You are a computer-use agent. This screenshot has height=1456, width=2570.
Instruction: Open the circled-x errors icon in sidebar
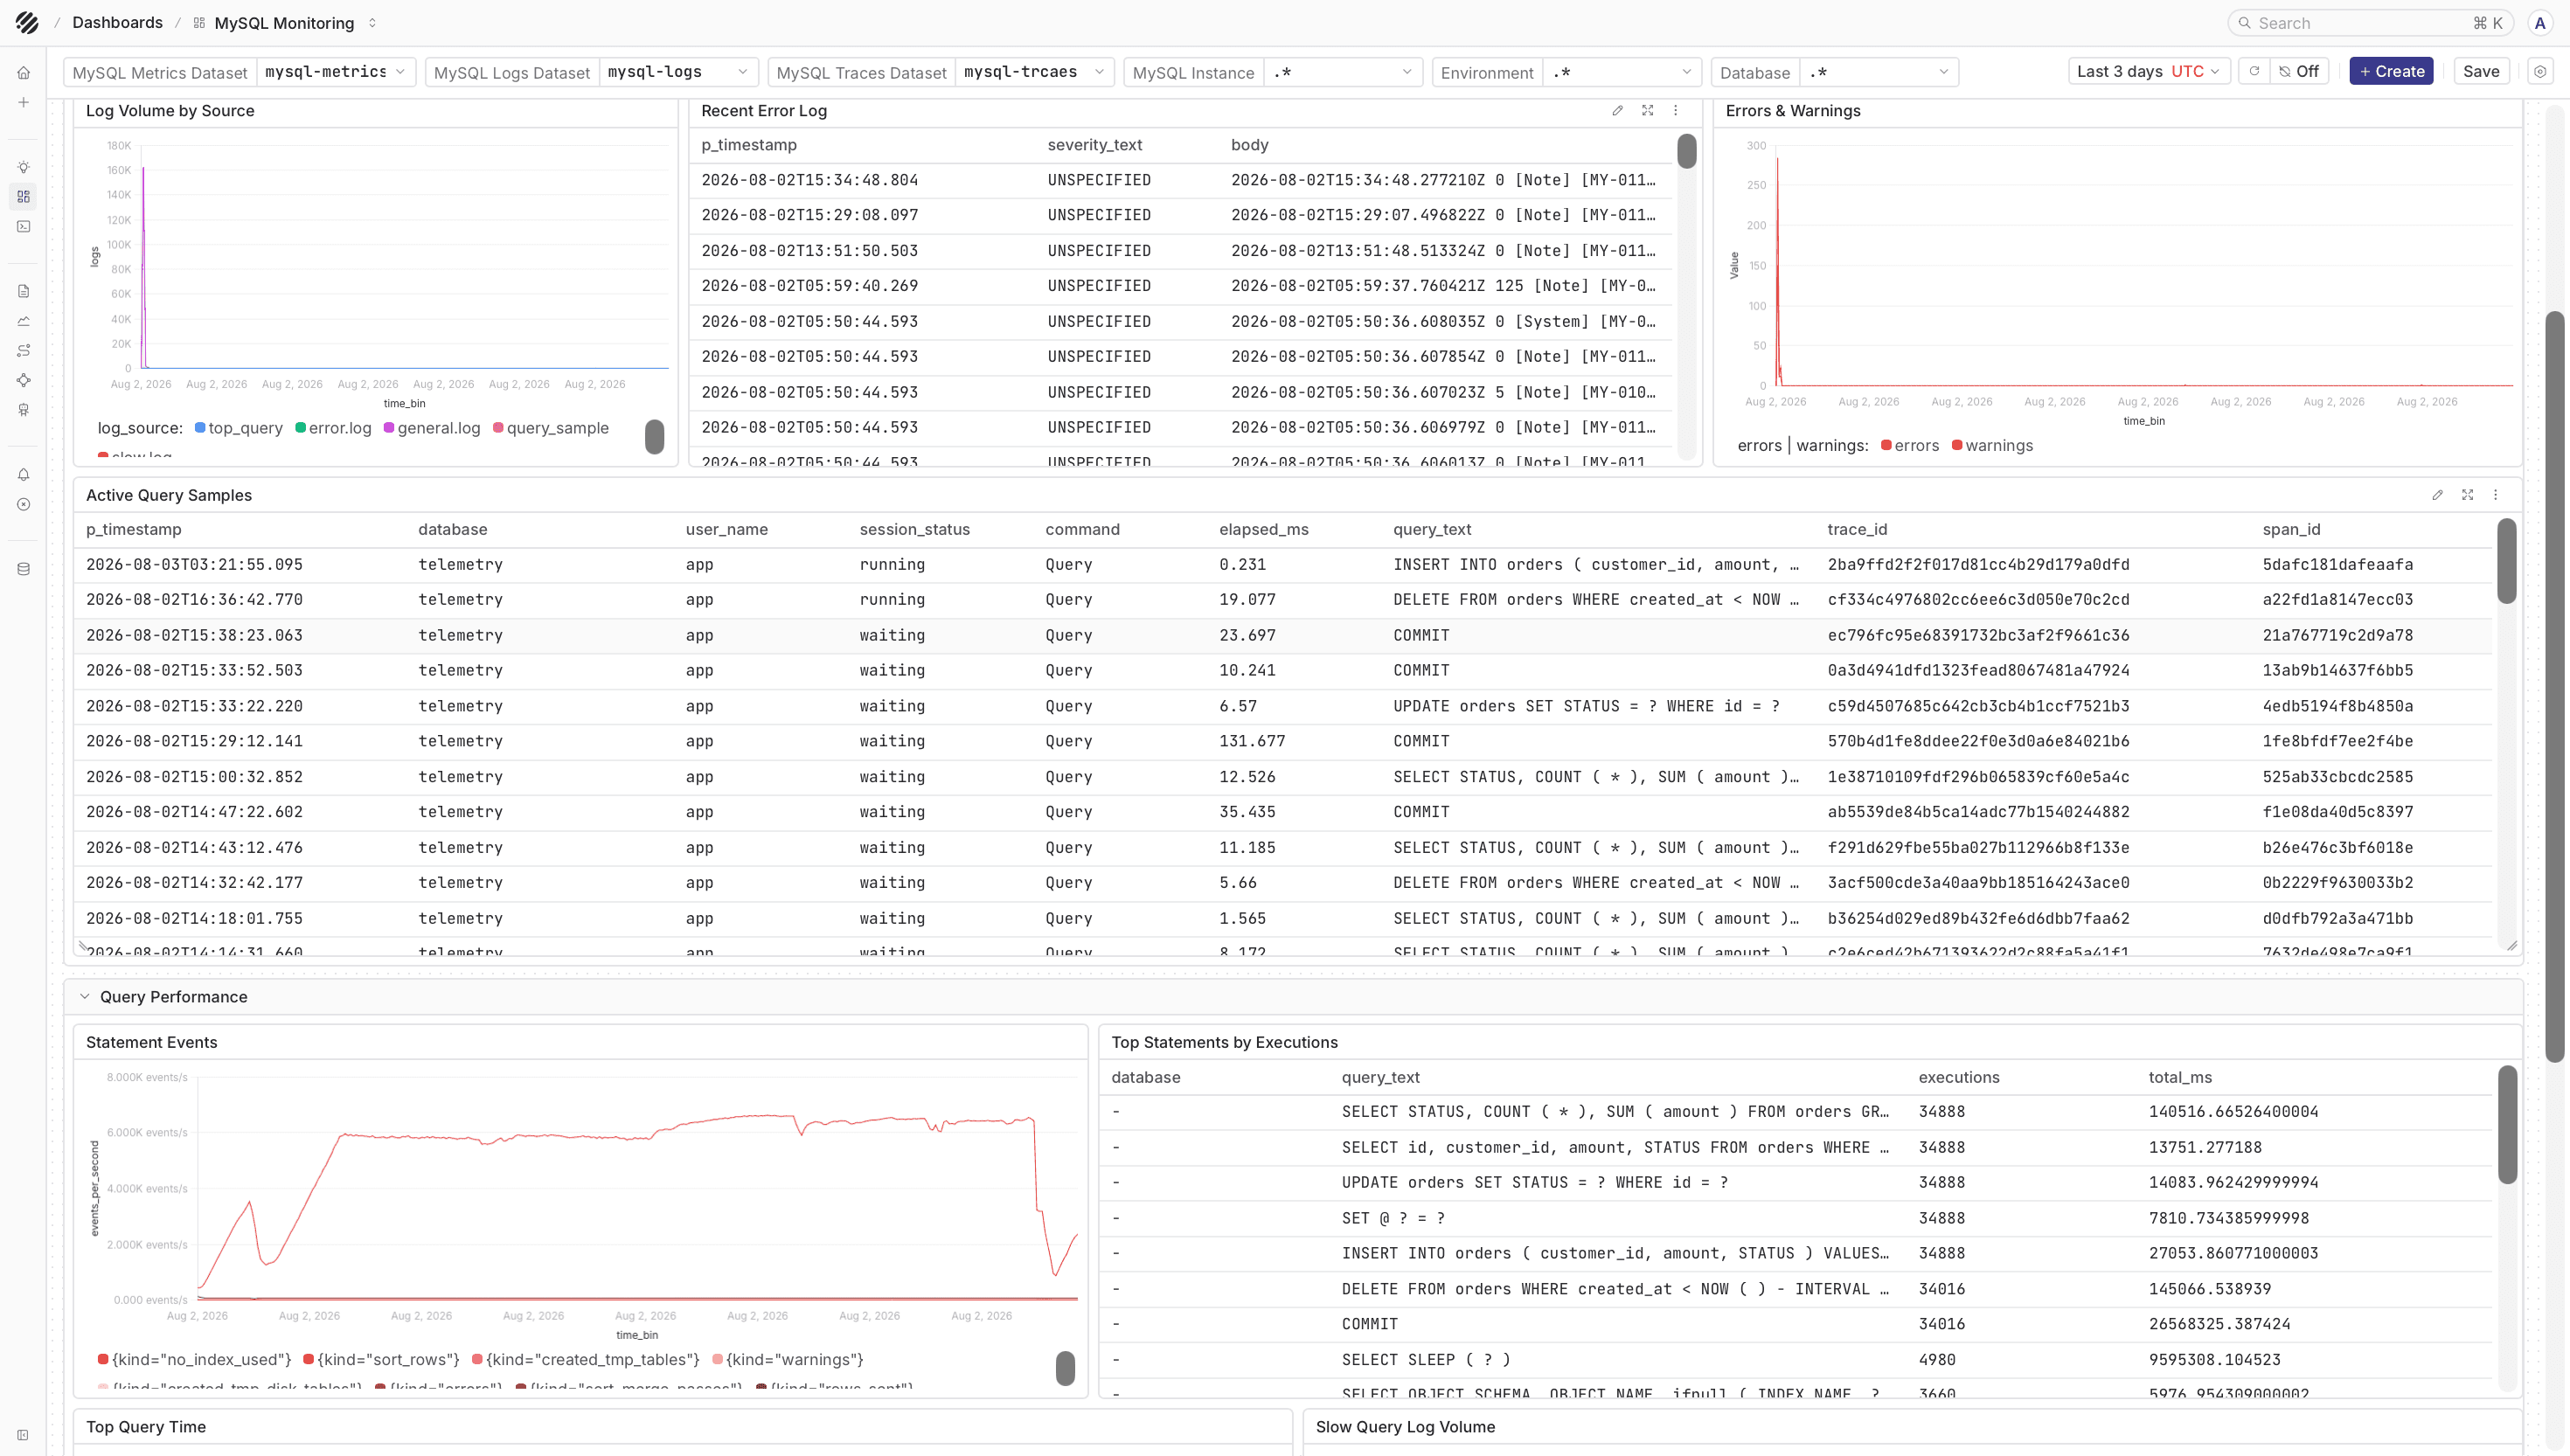pos(23,505)
